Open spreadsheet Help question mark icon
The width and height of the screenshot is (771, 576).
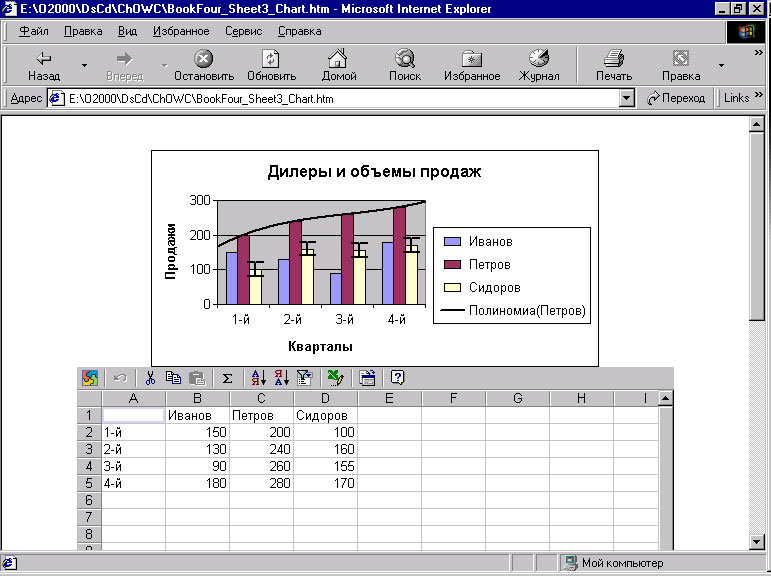[x=397, y=378]
